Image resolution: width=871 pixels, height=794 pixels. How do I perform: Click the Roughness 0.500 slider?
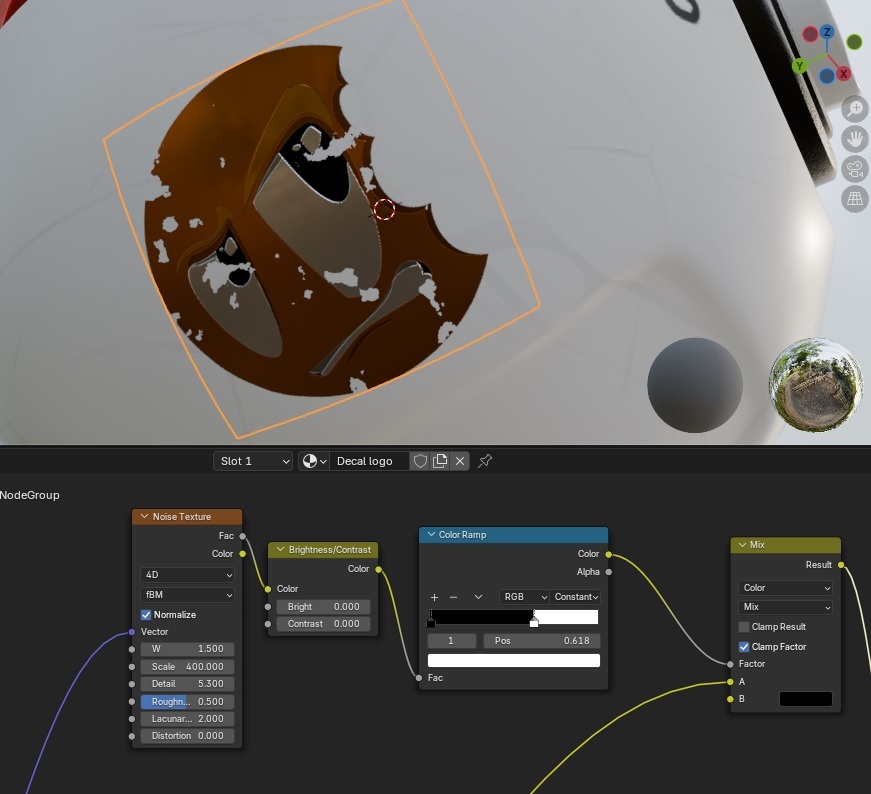coord(187,701)
